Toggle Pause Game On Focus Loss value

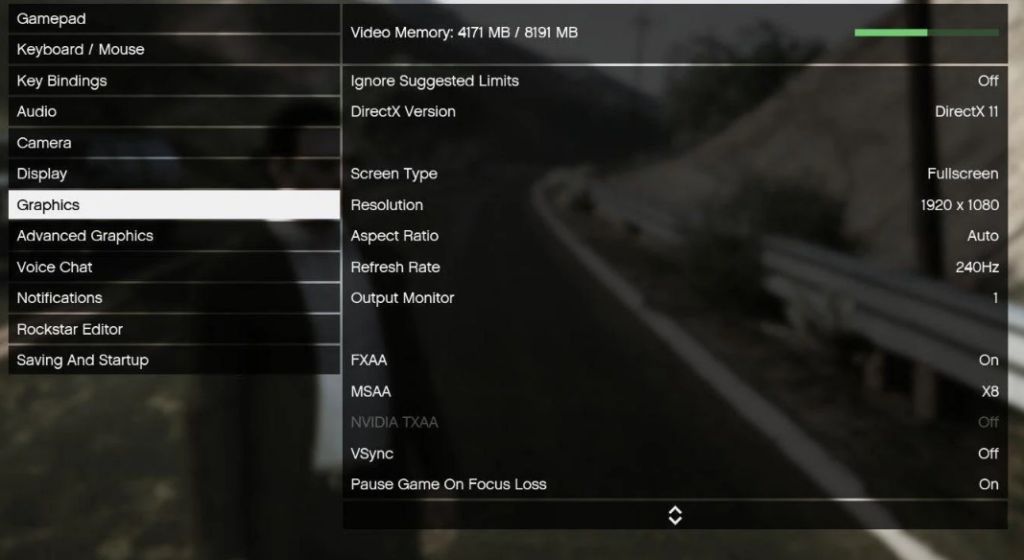pyautogui.click(x=989, y=484)
